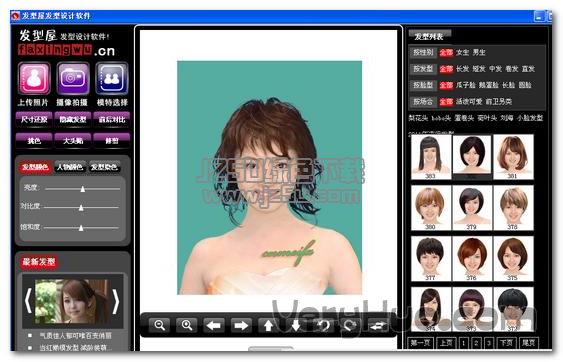Adjust the 亮度 brightness slider handle
The image size is (563, 362).
(83, 189)
